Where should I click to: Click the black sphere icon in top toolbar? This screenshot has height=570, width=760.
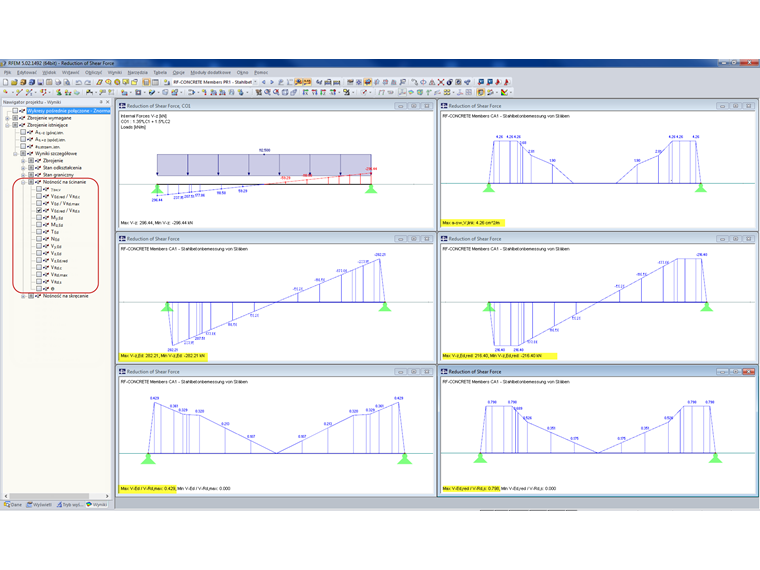pos(449,82)
